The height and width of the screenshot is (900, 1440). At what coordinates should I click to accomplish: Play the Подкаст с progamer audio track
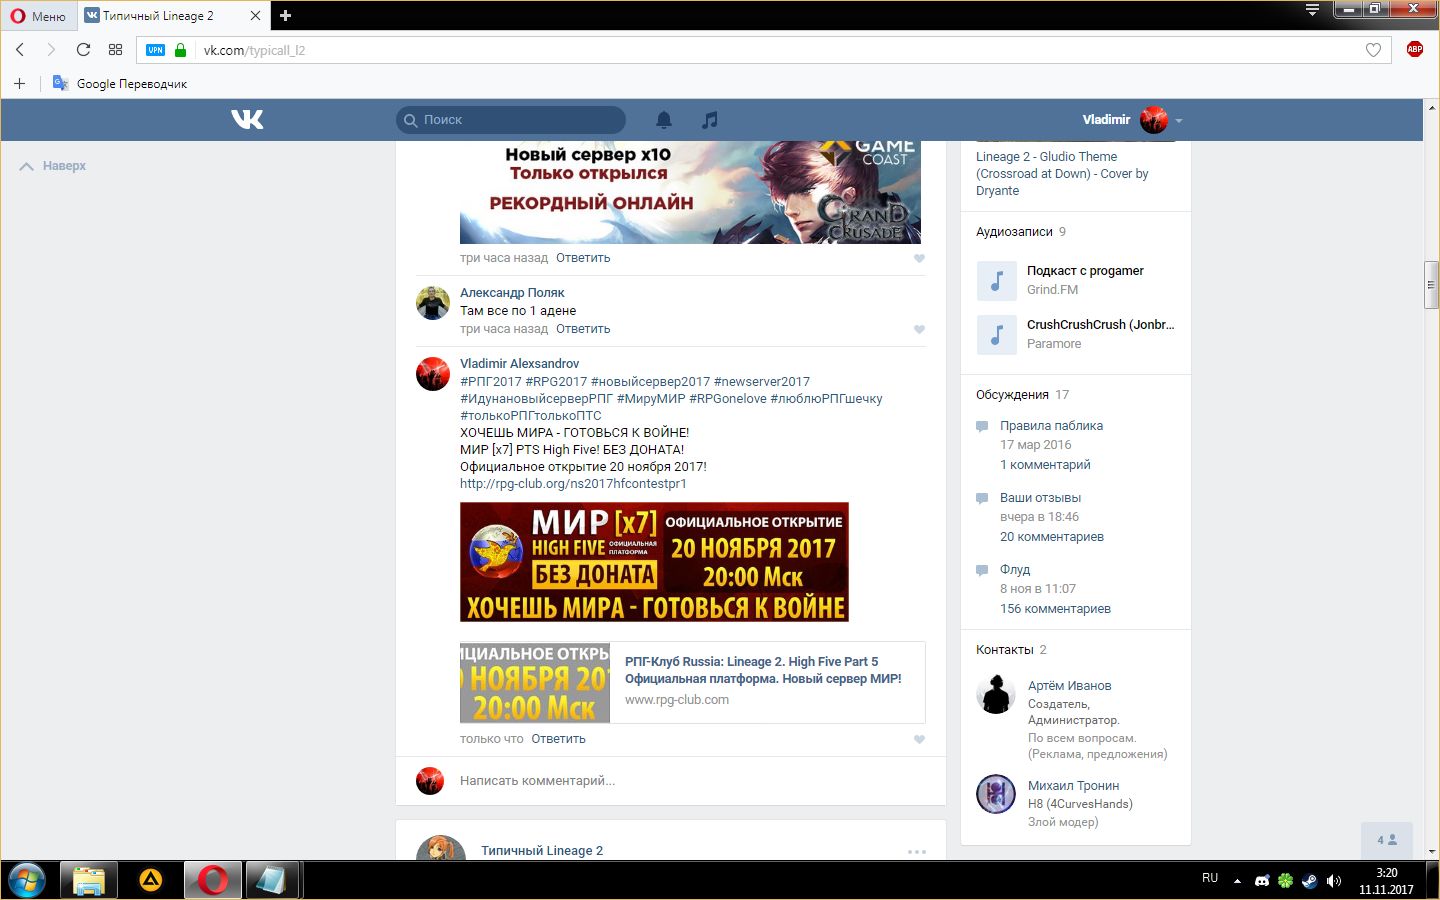996,281
